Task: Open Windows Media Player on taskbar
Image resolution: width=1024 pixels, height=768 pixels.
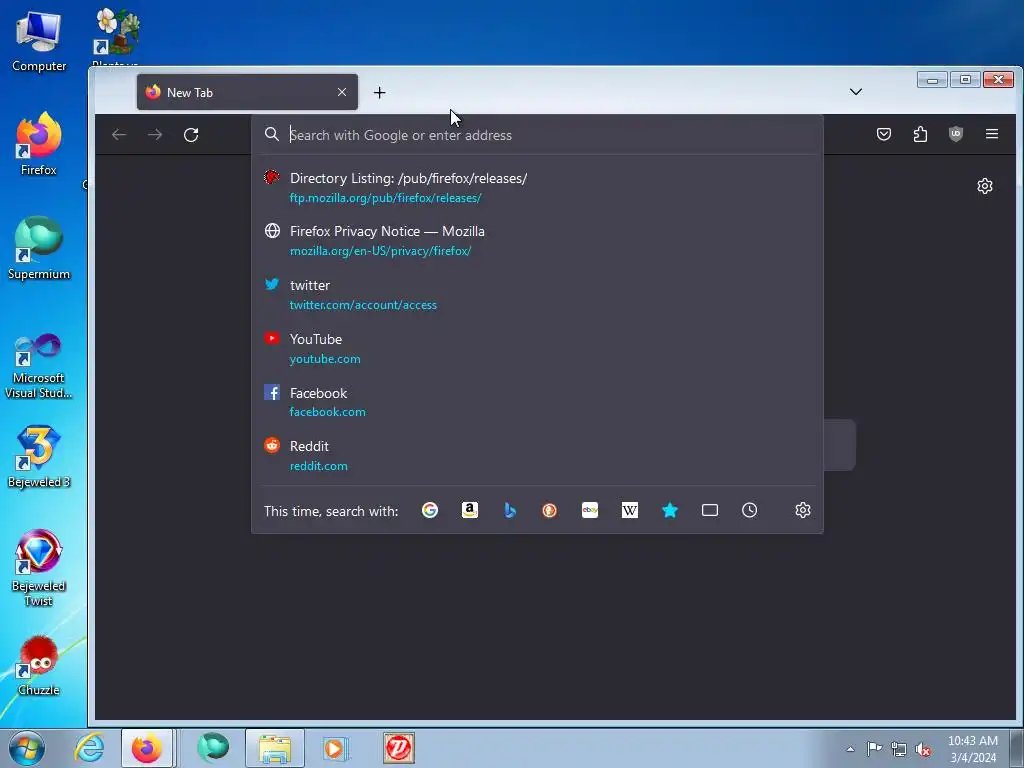Action: click(x=336, y=748)
